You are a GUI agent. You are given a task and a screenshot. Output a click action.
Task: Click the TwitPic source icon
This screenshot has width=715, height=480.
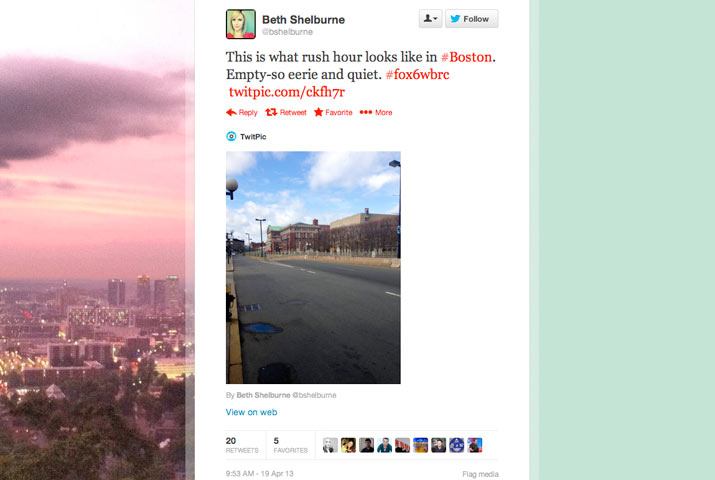click(x=231, y=136)
